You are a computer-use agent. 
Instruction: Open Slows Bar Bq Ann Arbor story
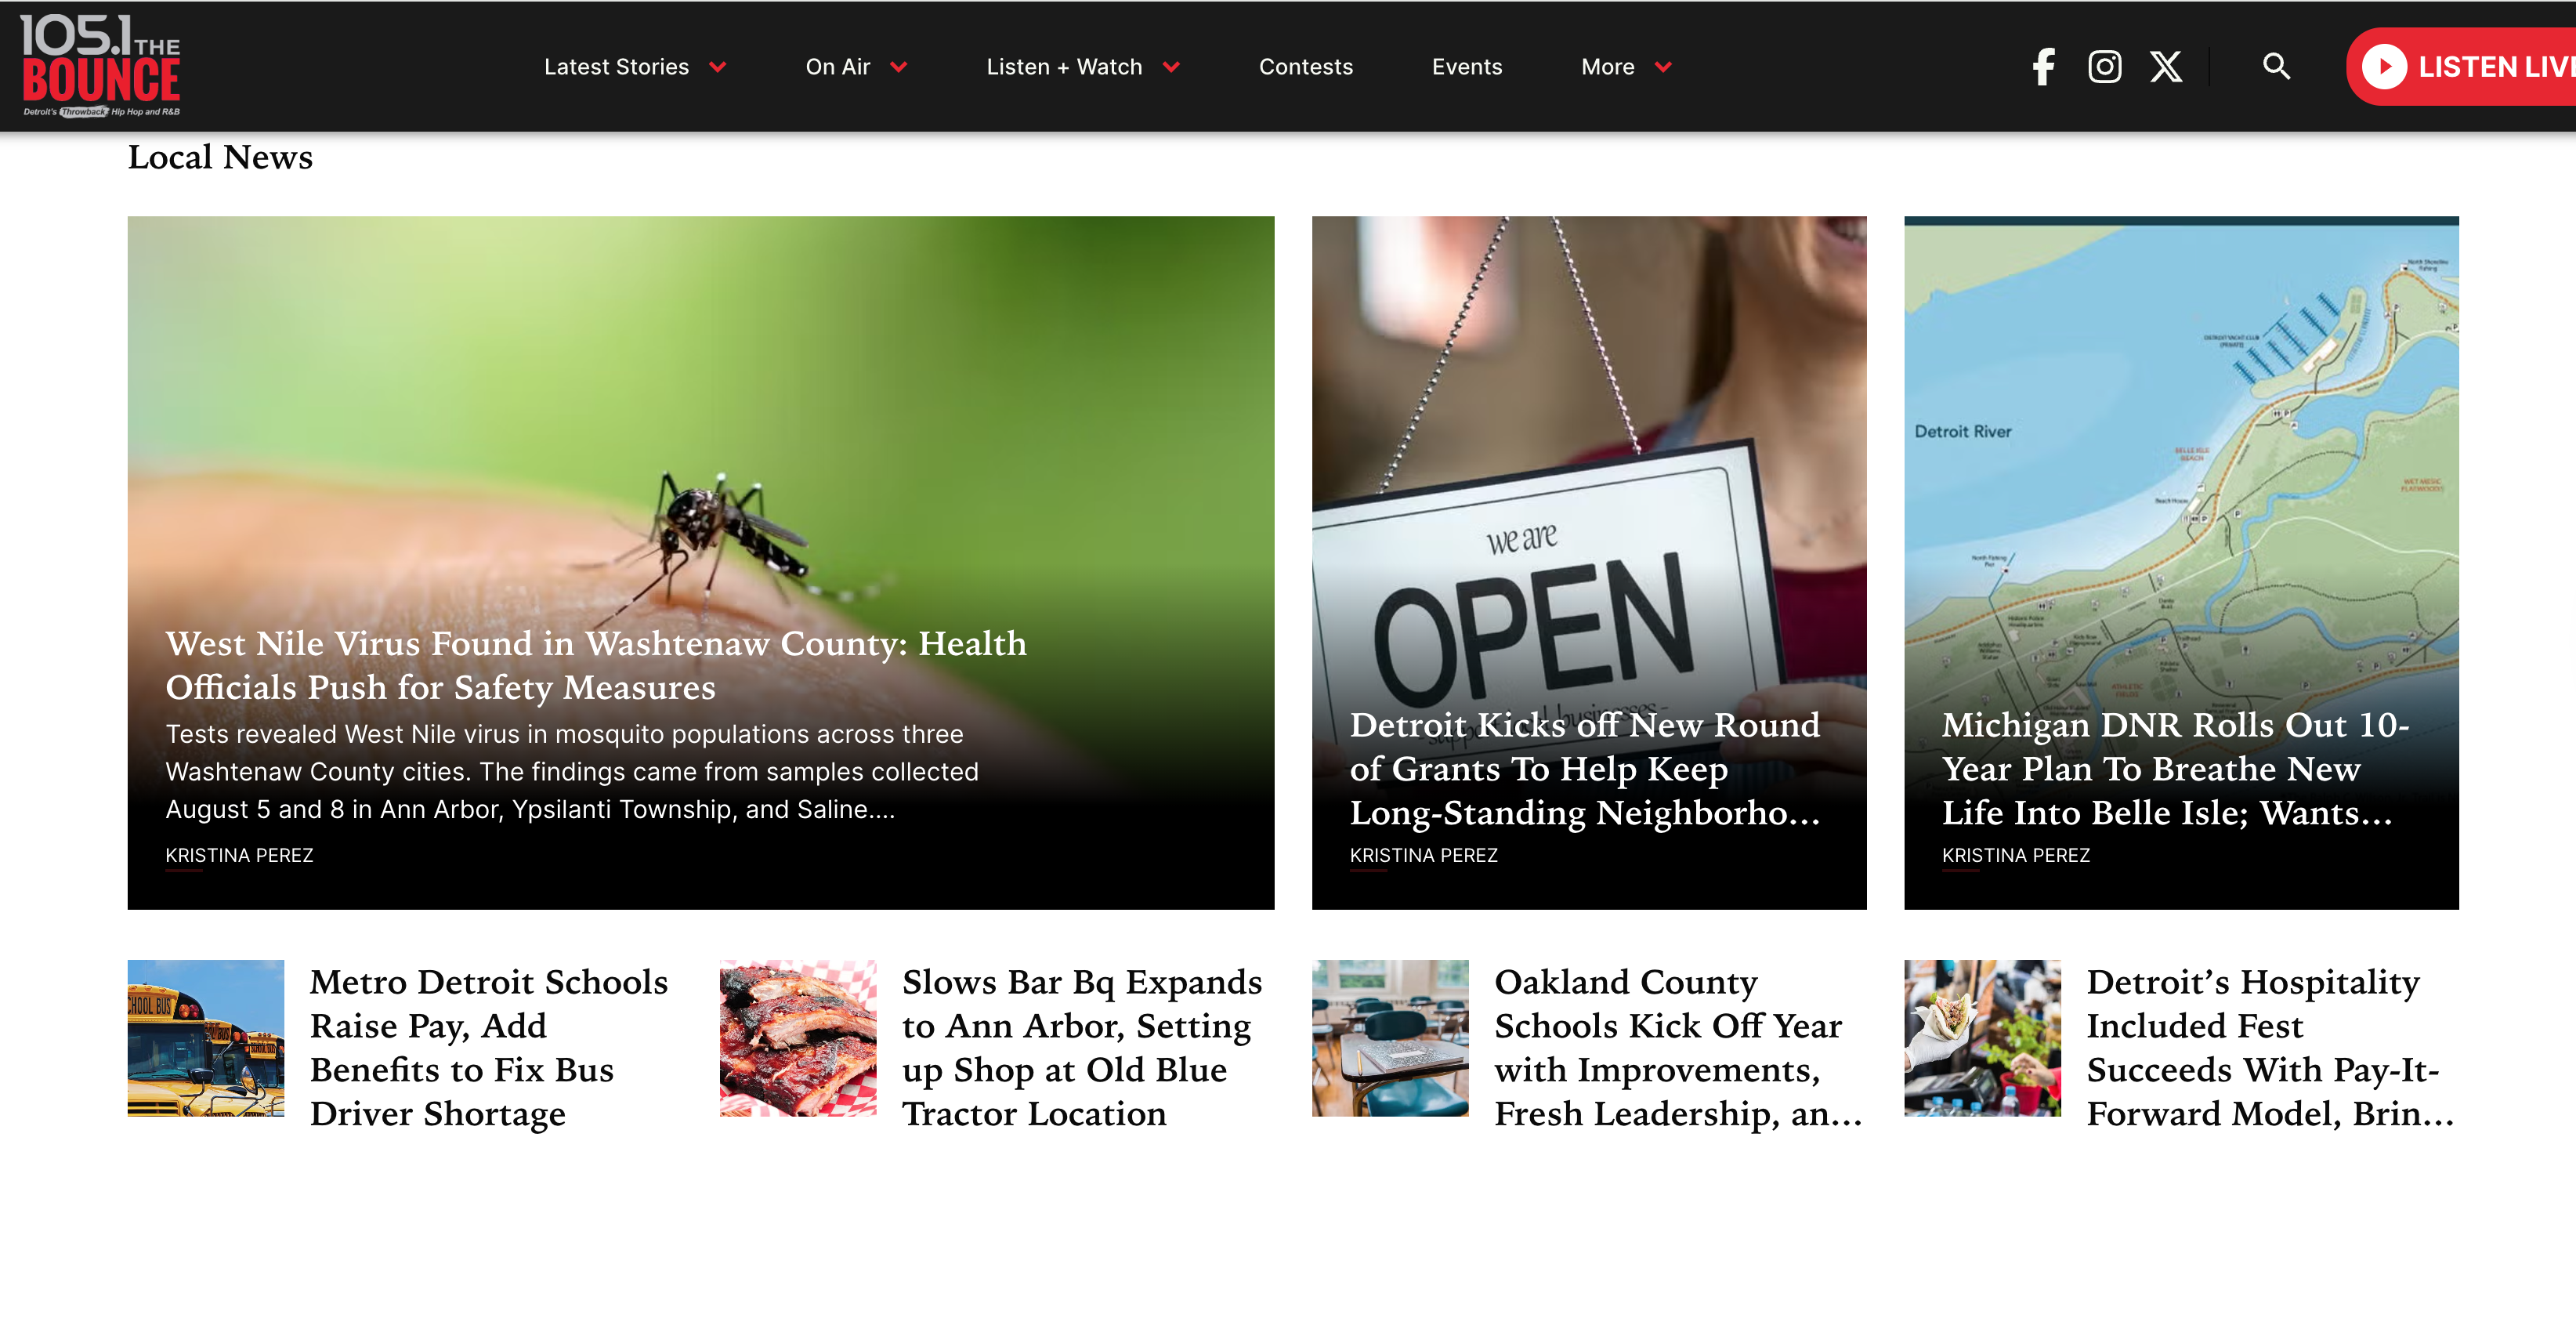[1082, 1047]
